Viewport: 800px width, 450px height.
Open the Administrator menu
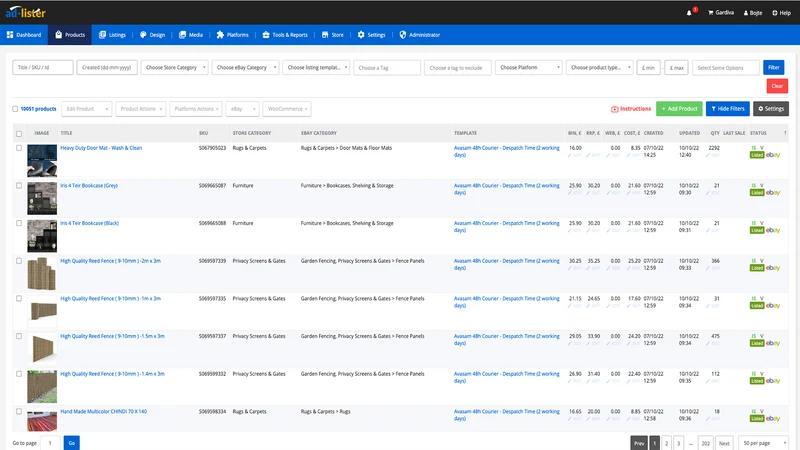[x=419, y=35]
